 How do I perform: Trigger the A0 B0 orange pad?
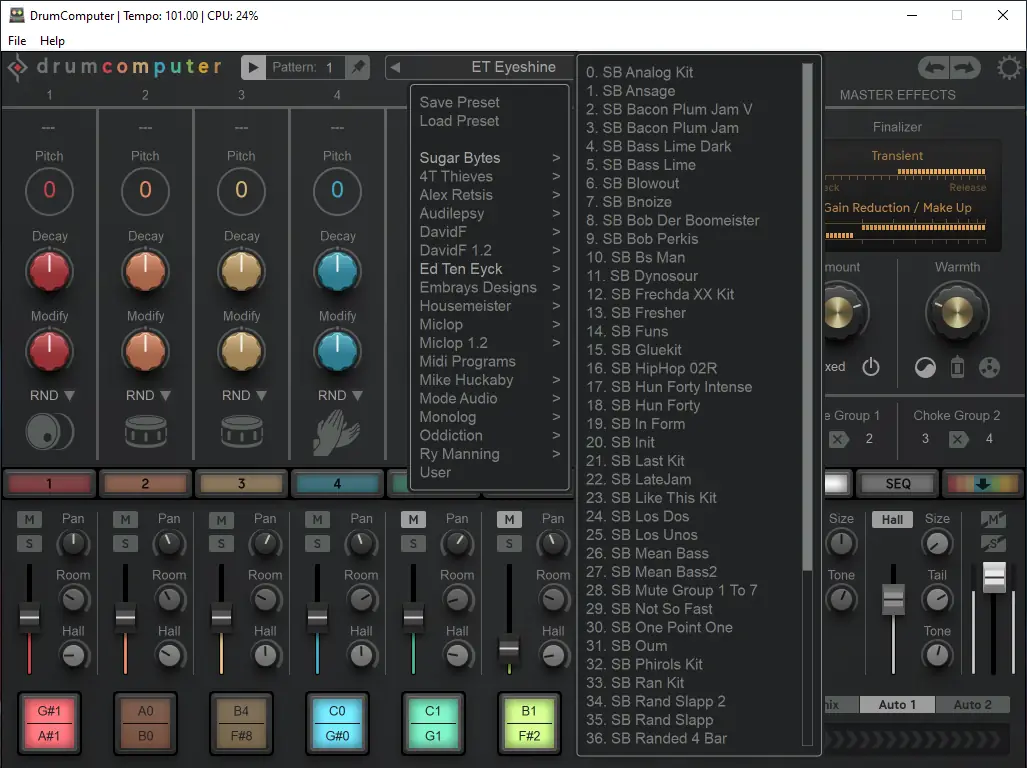(x=145, y=723)
